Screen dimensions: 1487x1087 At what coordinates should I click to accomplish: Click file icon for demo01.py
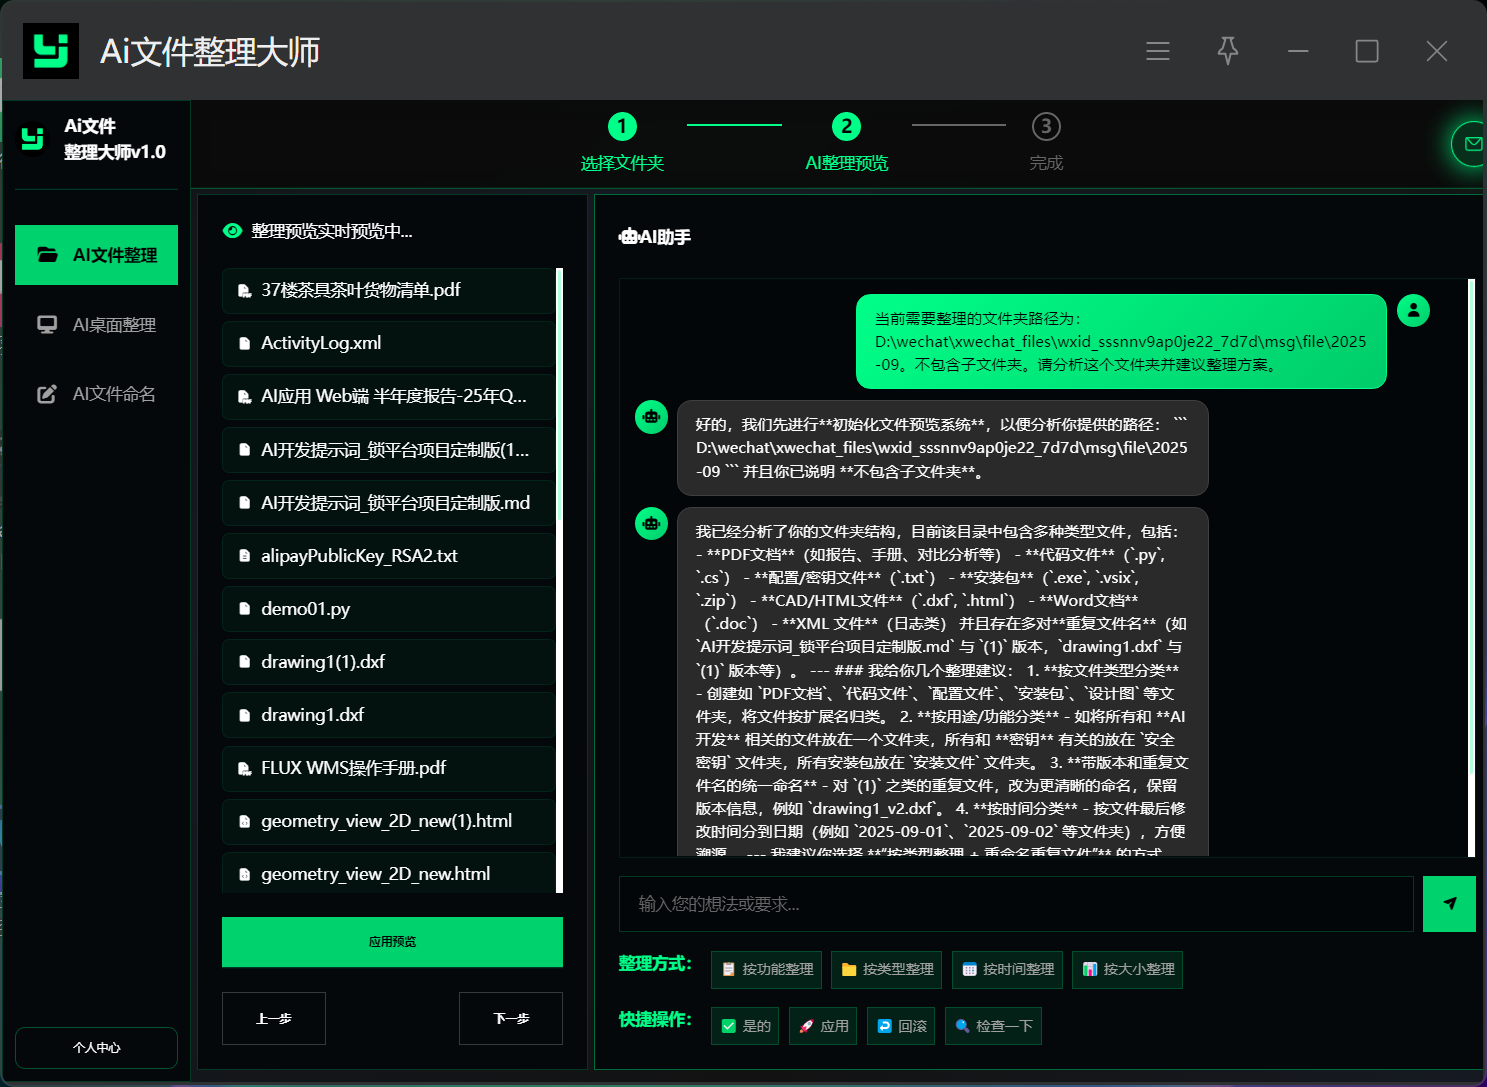point(244,609)
